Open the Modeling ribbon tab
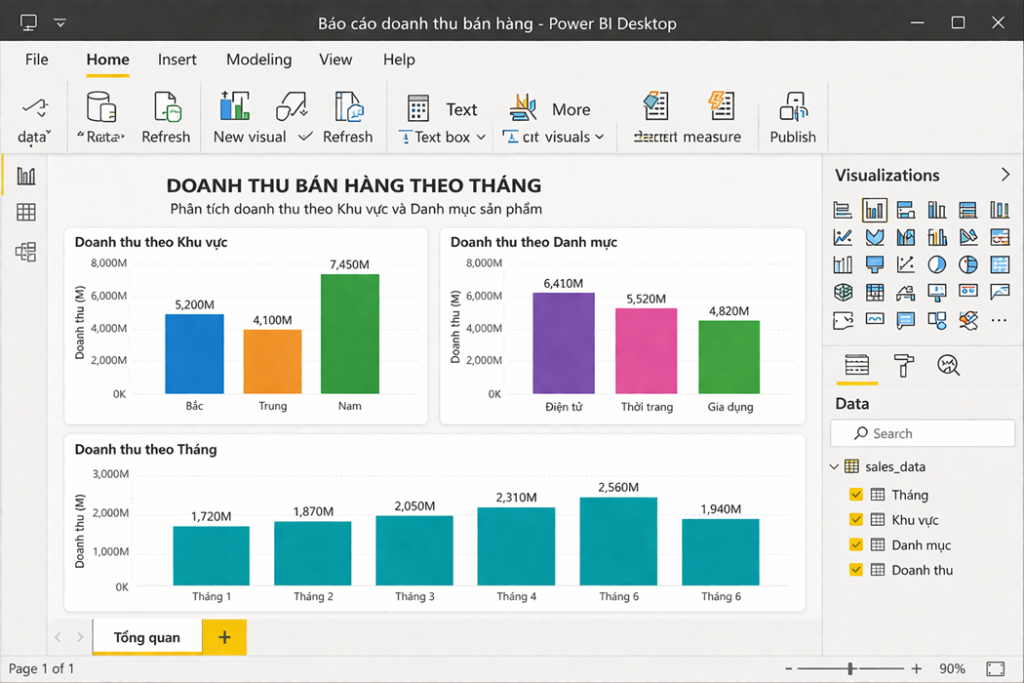1024x683 pixels. click(259, 59)
